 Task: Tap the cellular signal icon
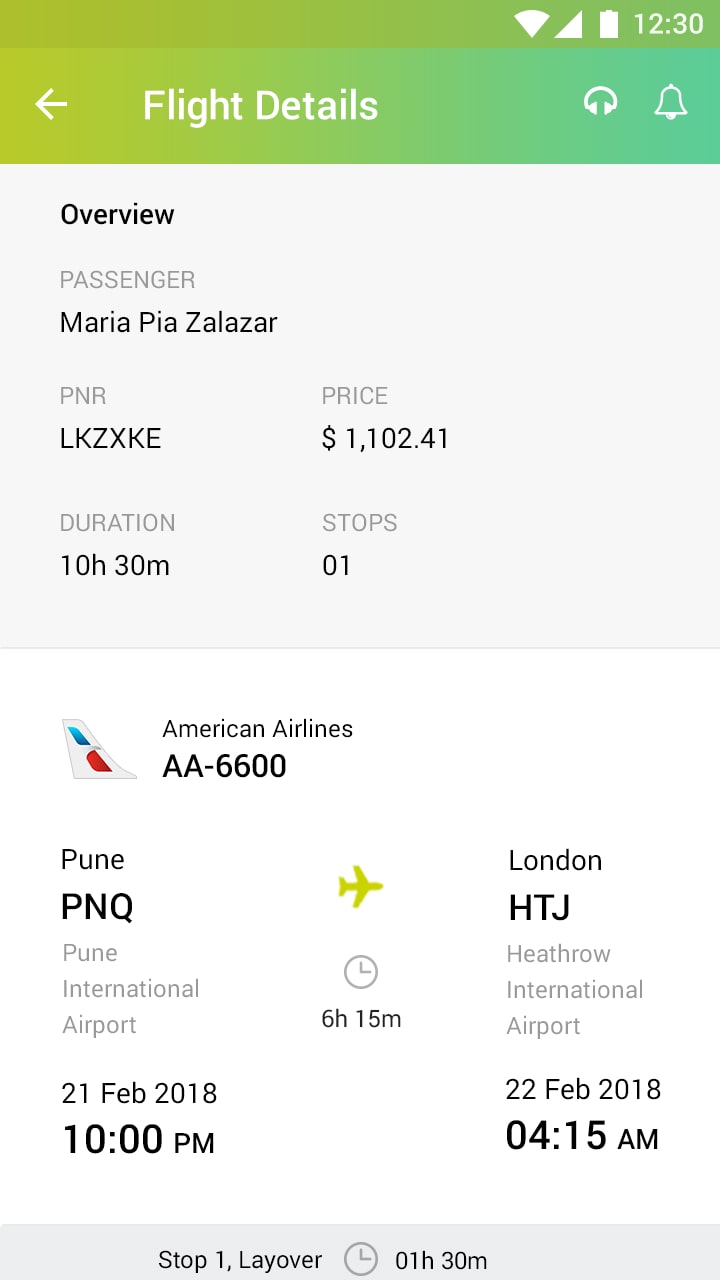coord(568,24)
